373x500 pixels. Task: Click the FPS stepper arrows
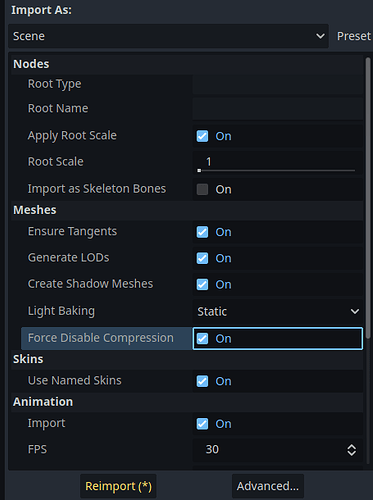(352, 450)
